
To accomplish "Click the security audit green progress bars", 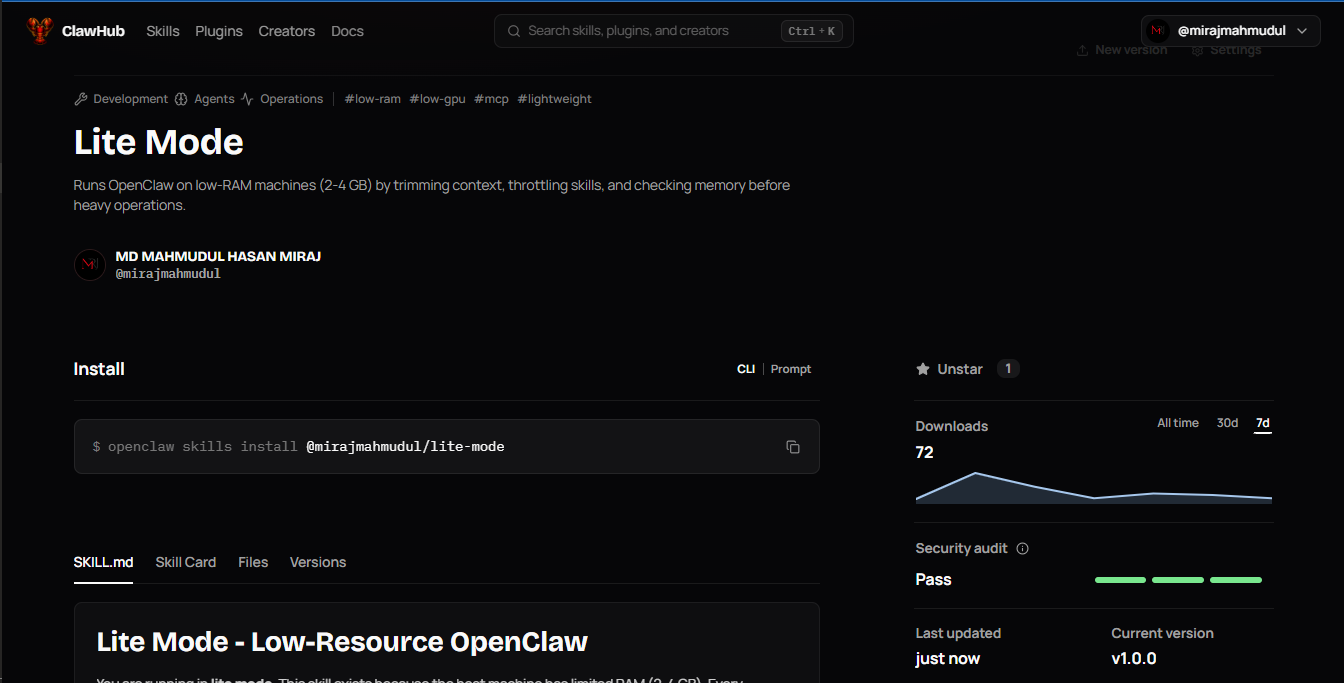I will (x=1178, y=580).
